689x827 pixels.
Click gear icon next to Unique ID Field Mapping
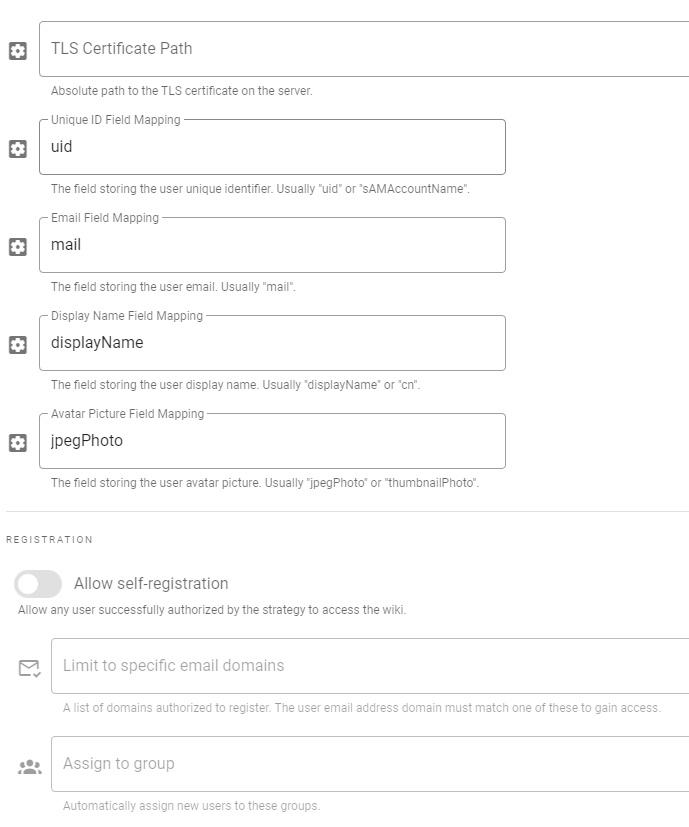18,149
